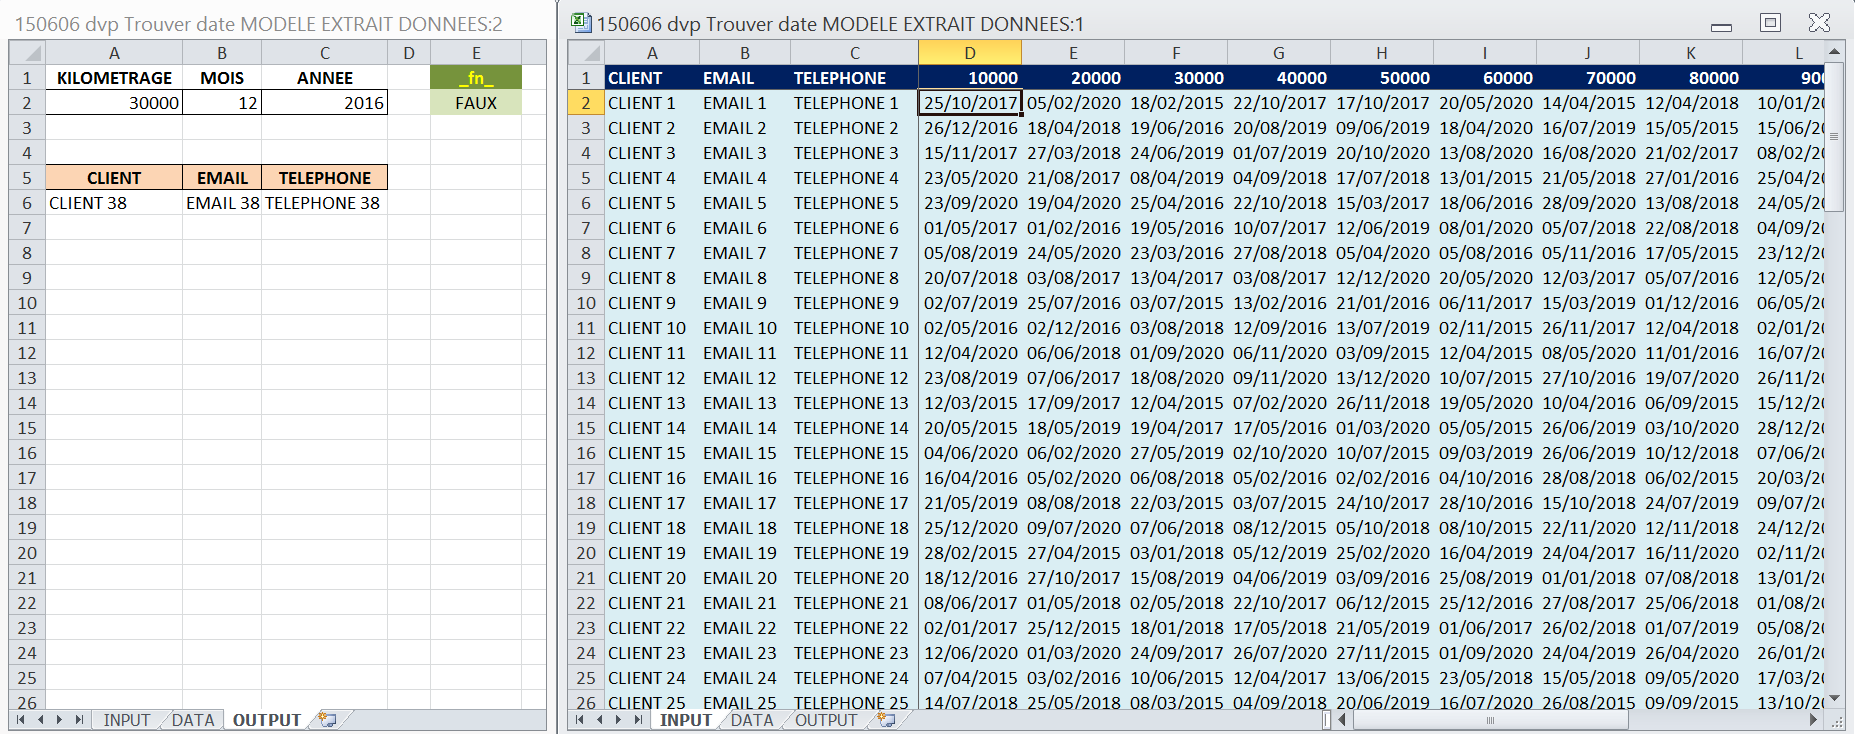1855x734 pixels.
Task: Click the KILOMETRAGE header cell
Action: tap(114, 78)
